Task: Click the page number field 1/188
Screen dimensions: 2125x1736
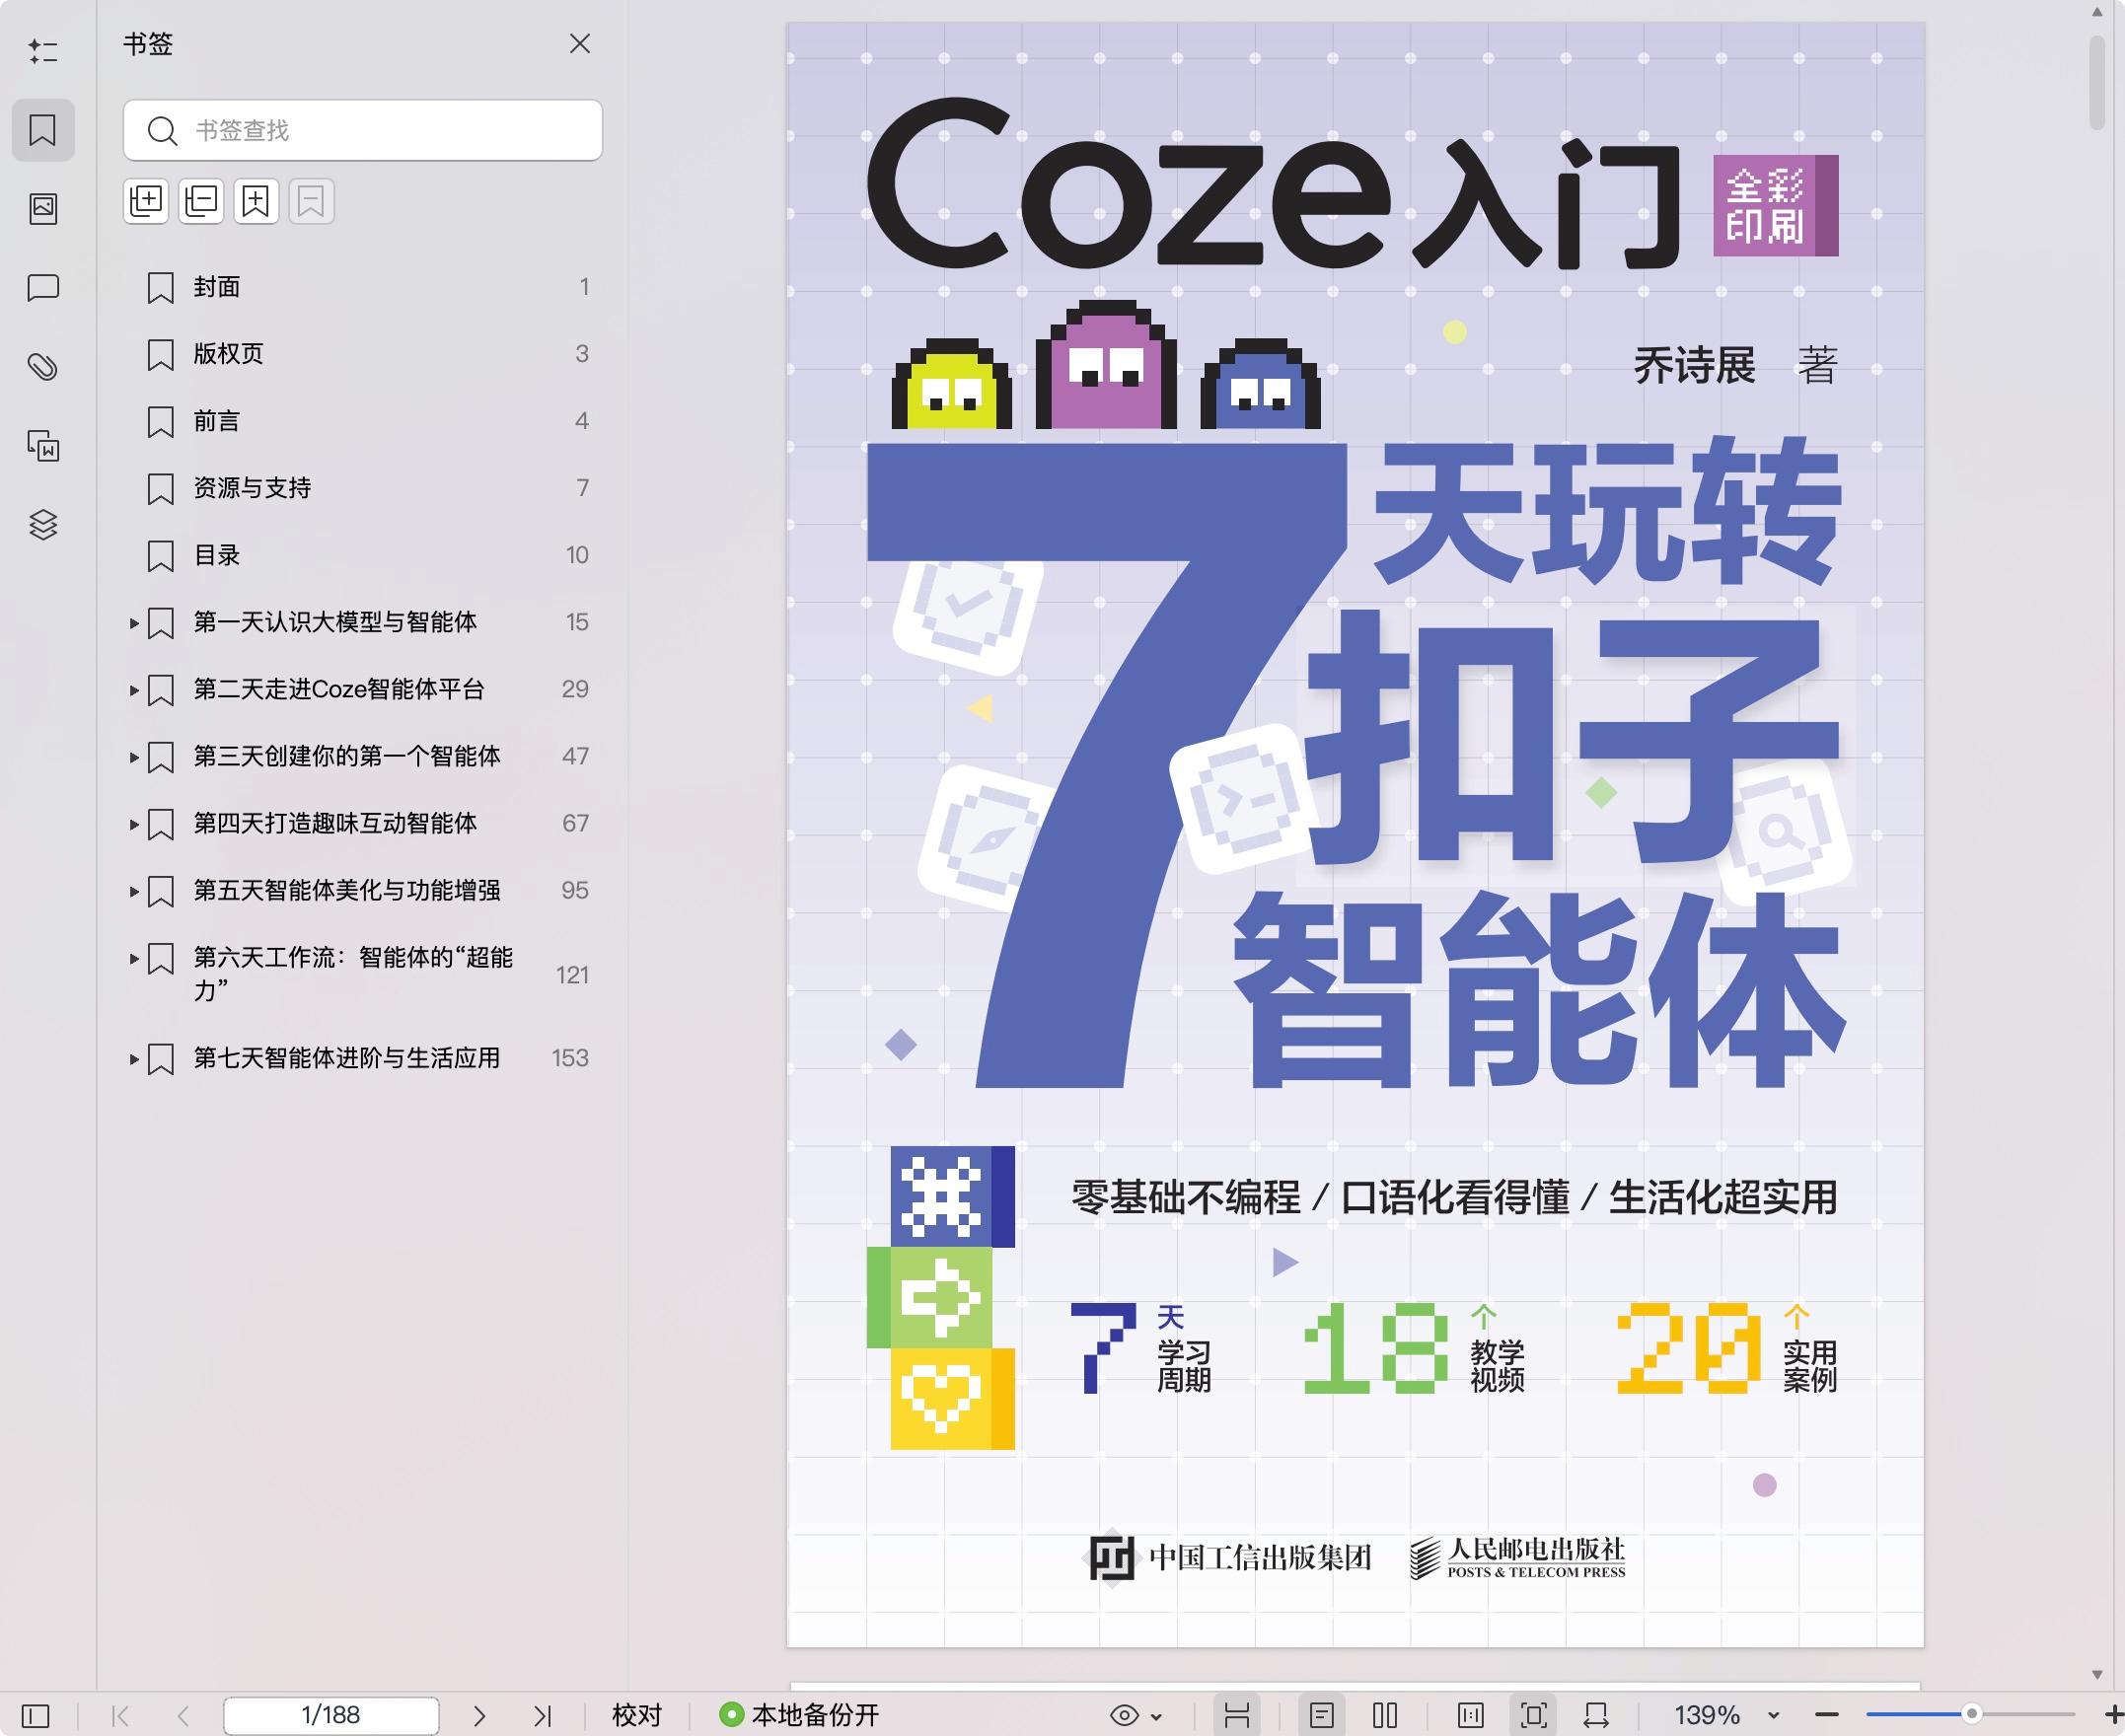Action: pyautogui.click(x=331, y=1716)
